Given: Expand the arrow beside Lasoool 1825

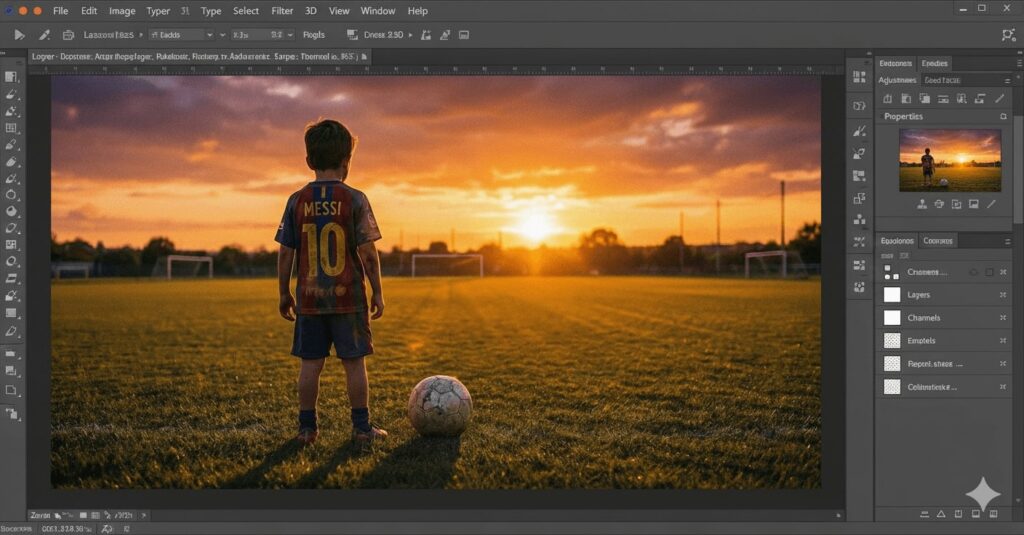Looking at the screenshot, I should click(140, 35).
